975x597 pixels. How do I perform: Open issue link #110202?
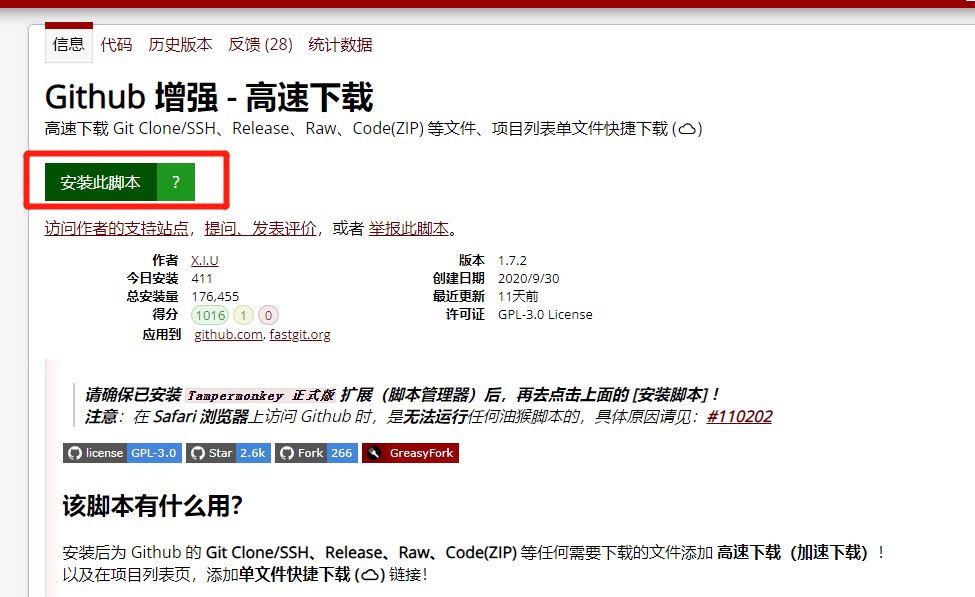[739, 417]
